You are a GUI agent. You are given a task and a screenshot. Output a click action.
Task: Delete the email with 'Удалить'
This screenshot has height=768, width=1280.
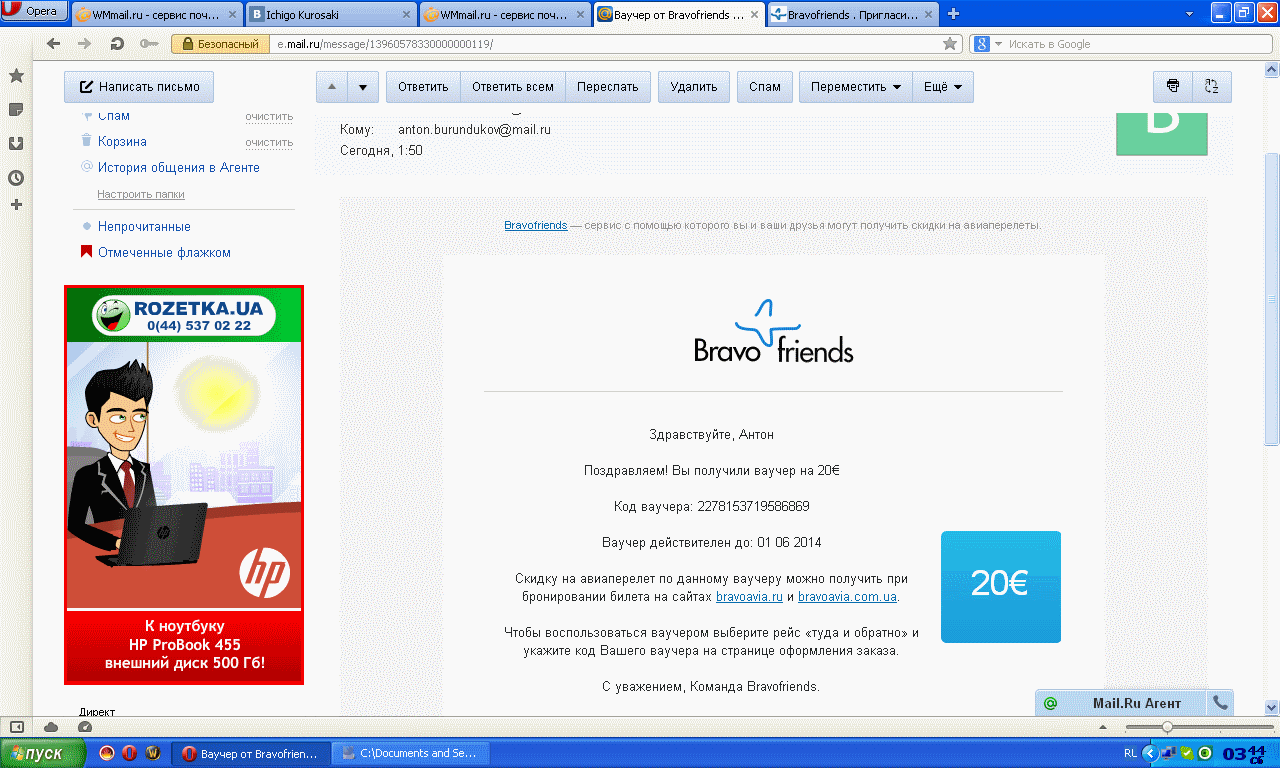694,87
